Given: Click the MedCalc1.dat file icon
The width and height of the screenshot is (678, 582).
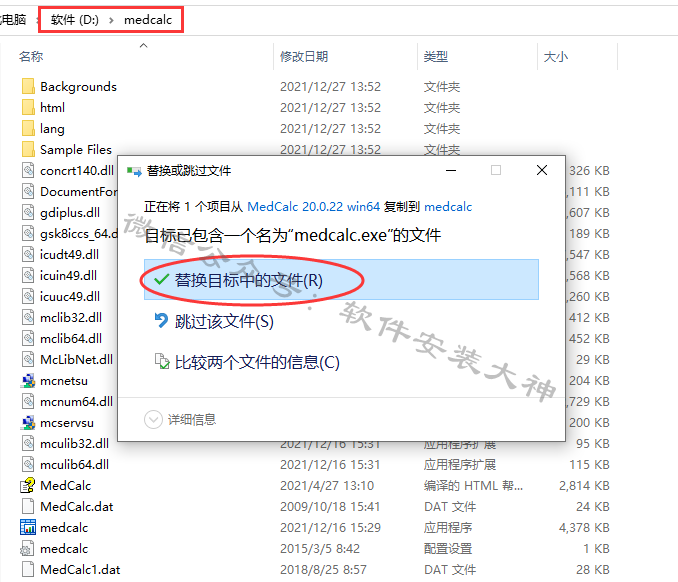Looking at the screenshot, I should click(x=28, y=569).
